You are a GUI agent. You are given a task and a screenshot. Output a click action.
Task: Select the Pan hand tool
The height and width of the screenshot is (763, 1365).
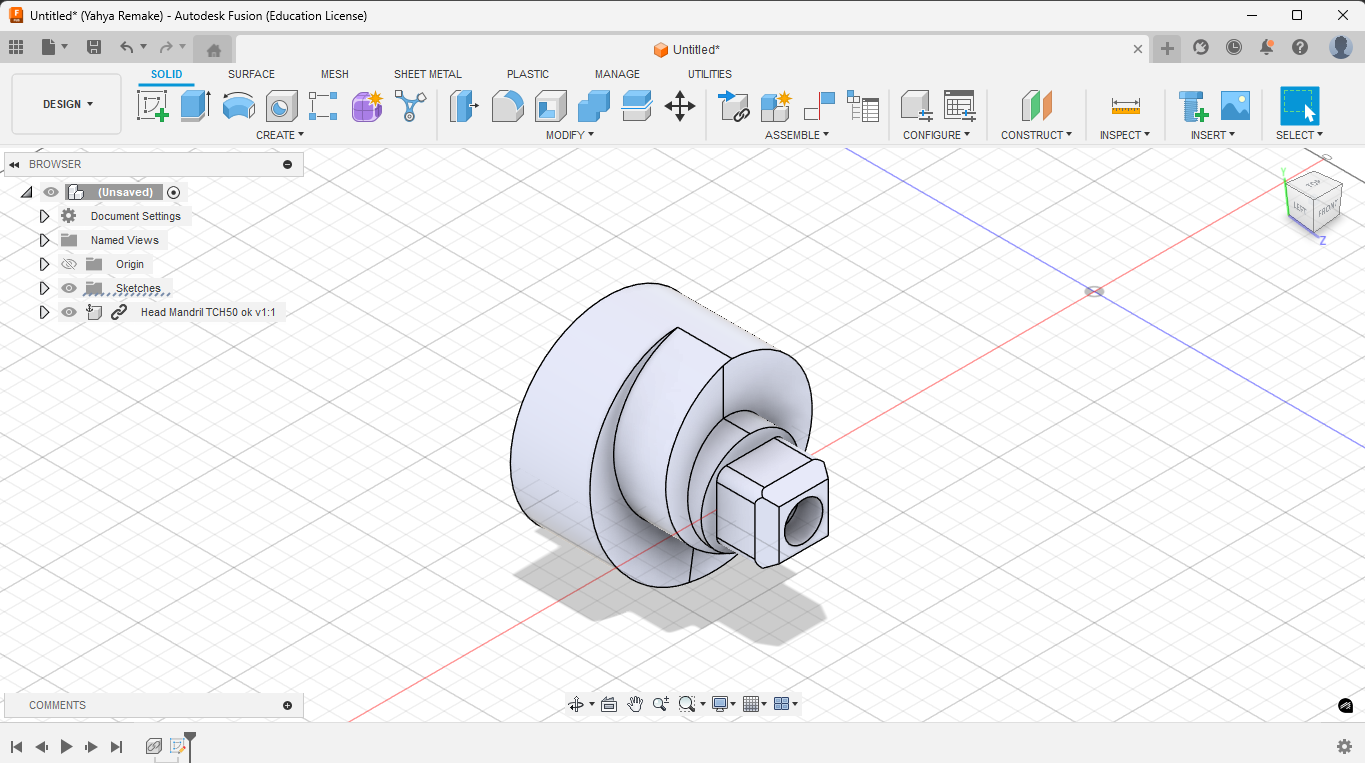point(635,704)
